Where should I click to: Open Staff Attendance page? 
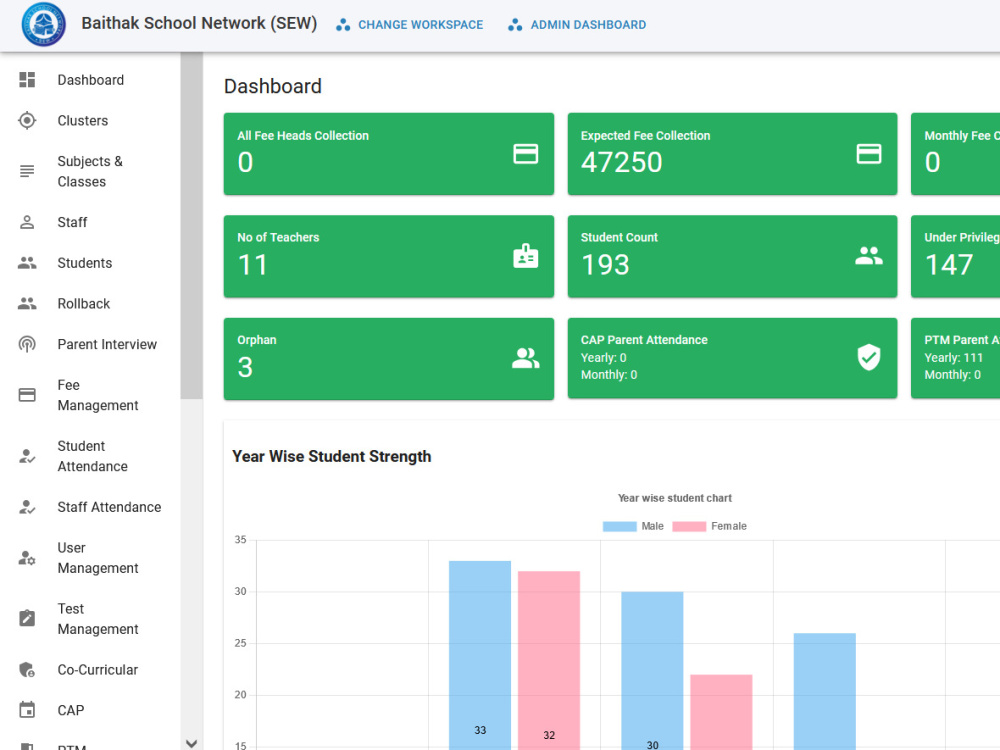91,507
